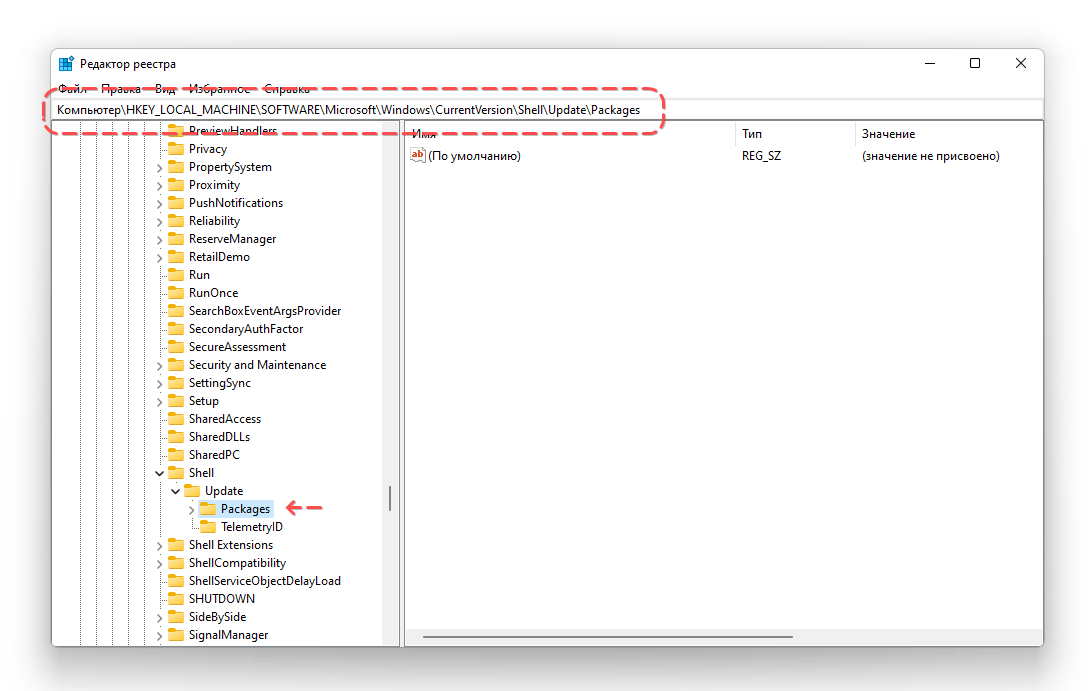The width and height of the screenshot is (1088, 691).
Task: Expand the Packages key
Action: 192,510
